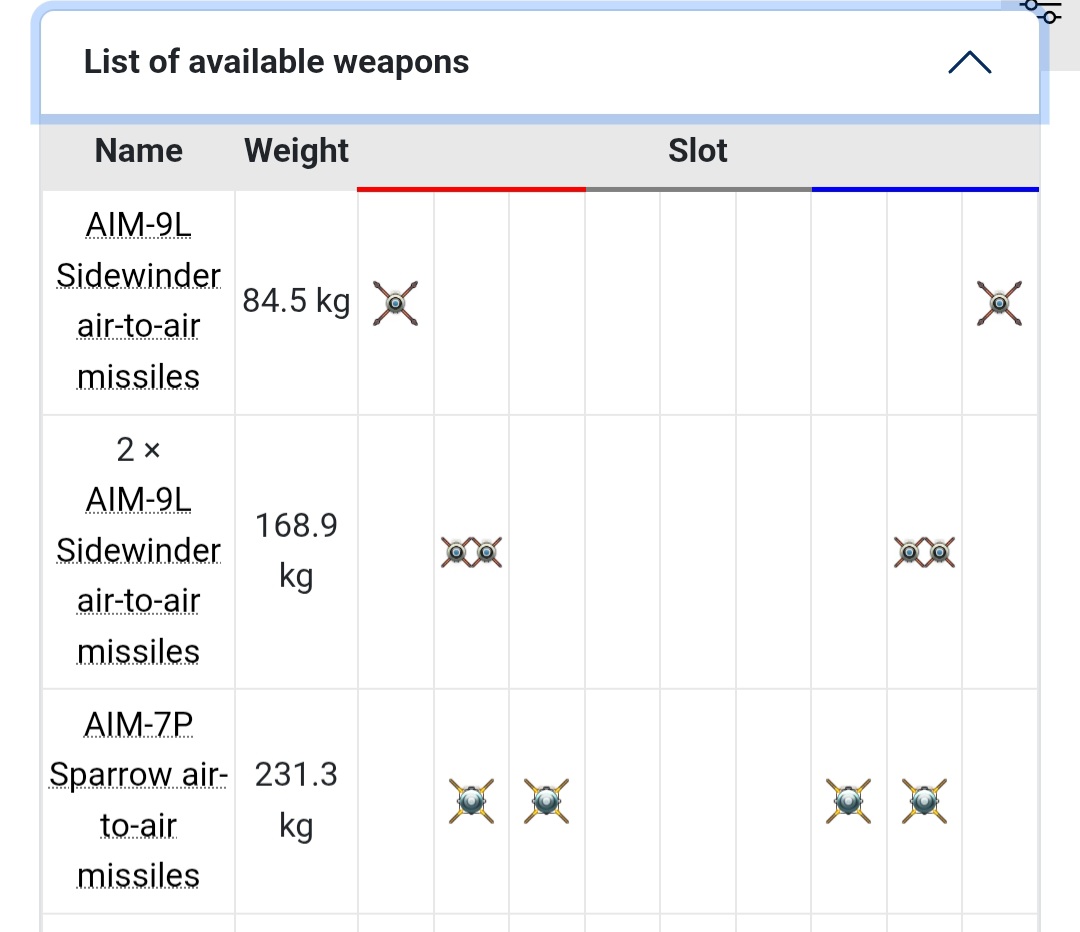This screenshot has width=1080, height=932.
Task: Click the double AIM-9L icon under the blue slots
Action: [x=924, y=552]
